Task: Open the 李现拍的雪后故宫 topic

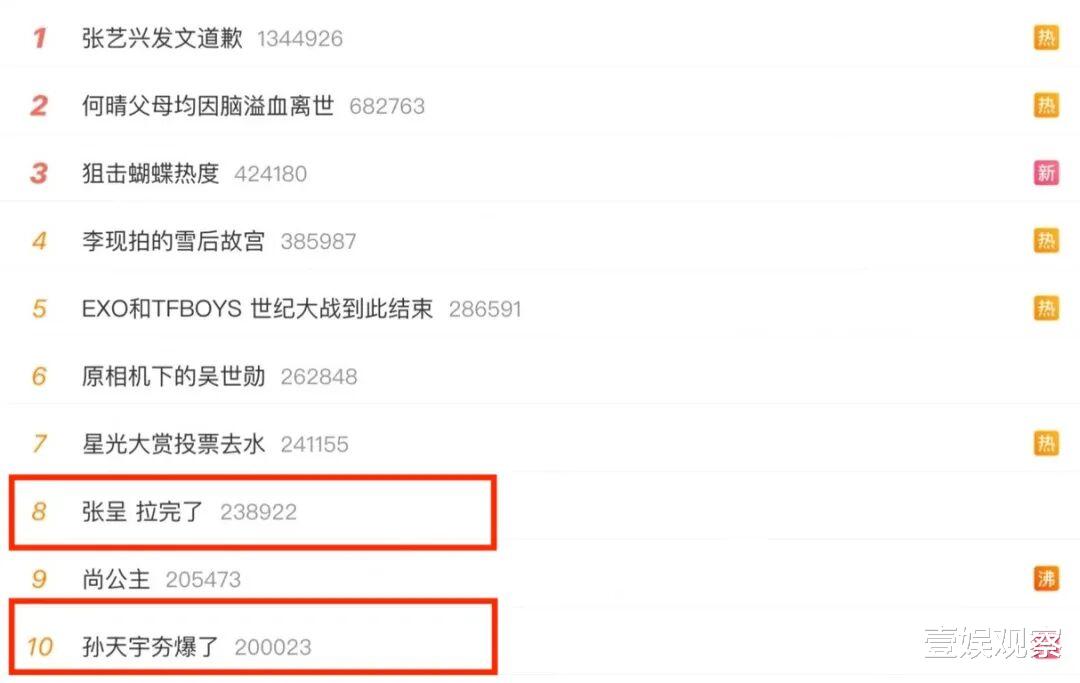Action: point(174,240)
